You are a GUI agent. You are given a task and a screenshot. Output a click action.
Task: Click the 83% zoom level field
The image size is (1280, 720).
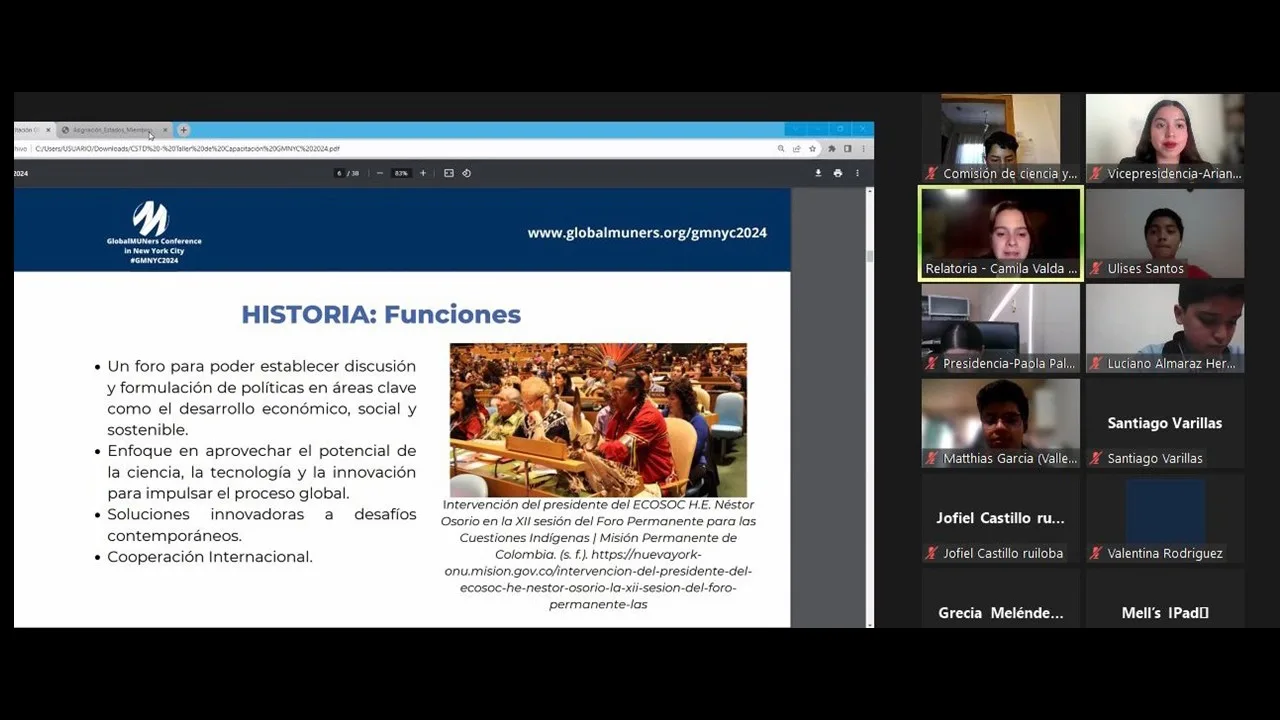pos(401,173)
